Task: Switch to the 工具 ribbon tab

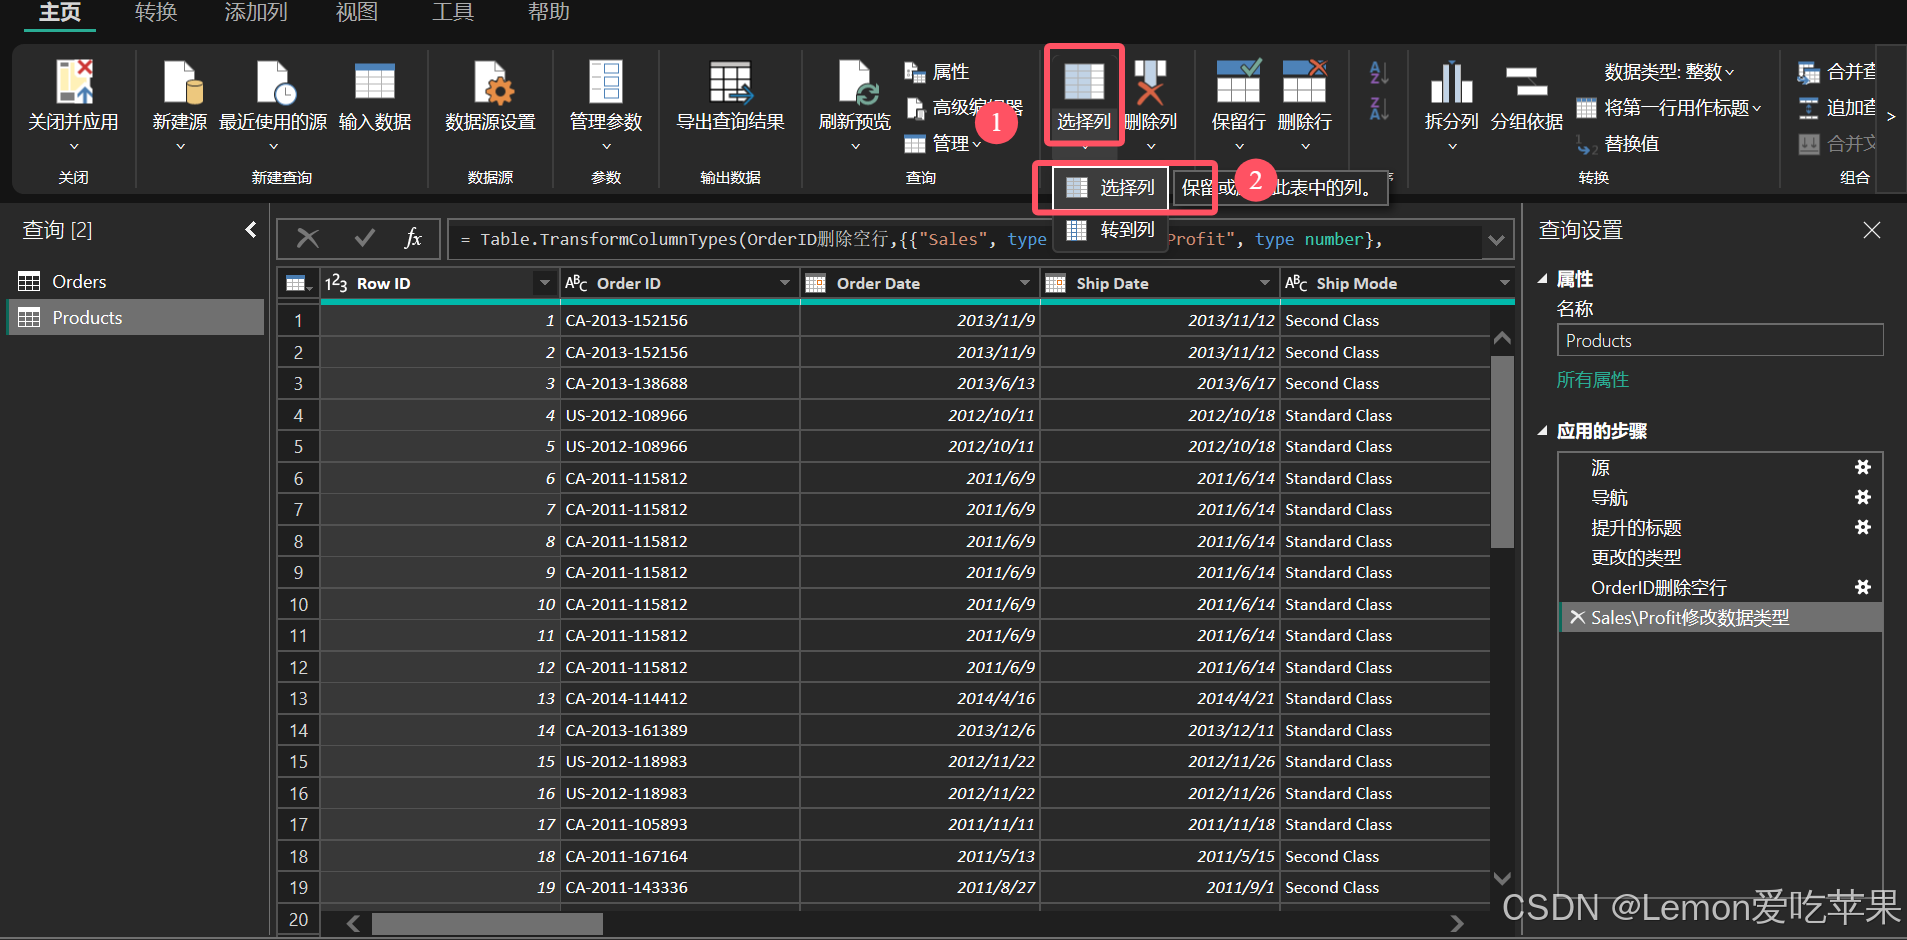Action: [452, 13]
